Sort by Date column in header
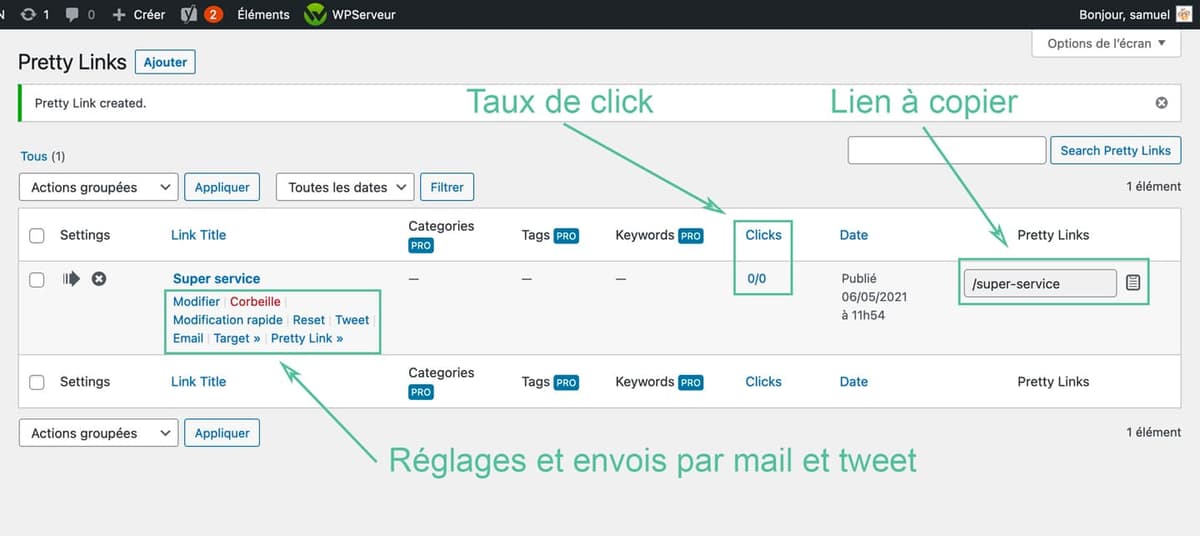 tap(854, 235)
